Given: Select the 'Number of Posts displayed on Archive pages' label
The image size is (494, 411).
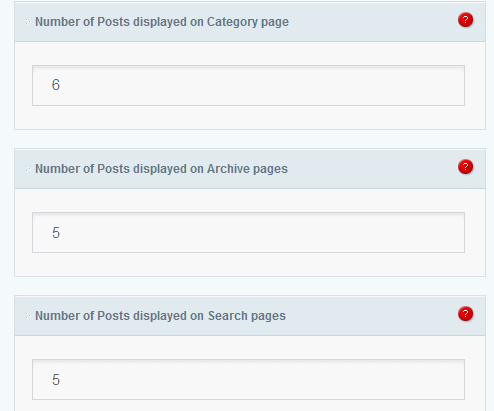Looking at the screenshot, I should (x=161, y=169).
